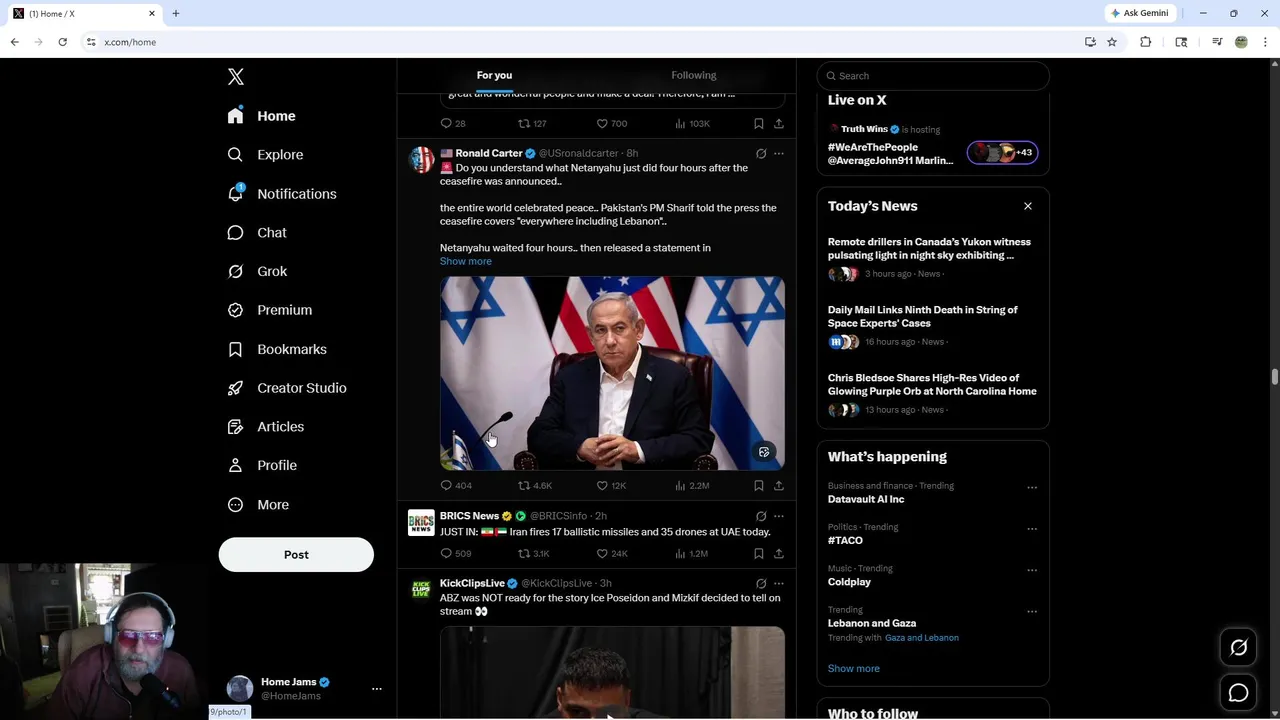Viewport: 1280px width, 720px height.
Task: Expand Ronald Carter's post with Show more
Action: pos(466,262)
